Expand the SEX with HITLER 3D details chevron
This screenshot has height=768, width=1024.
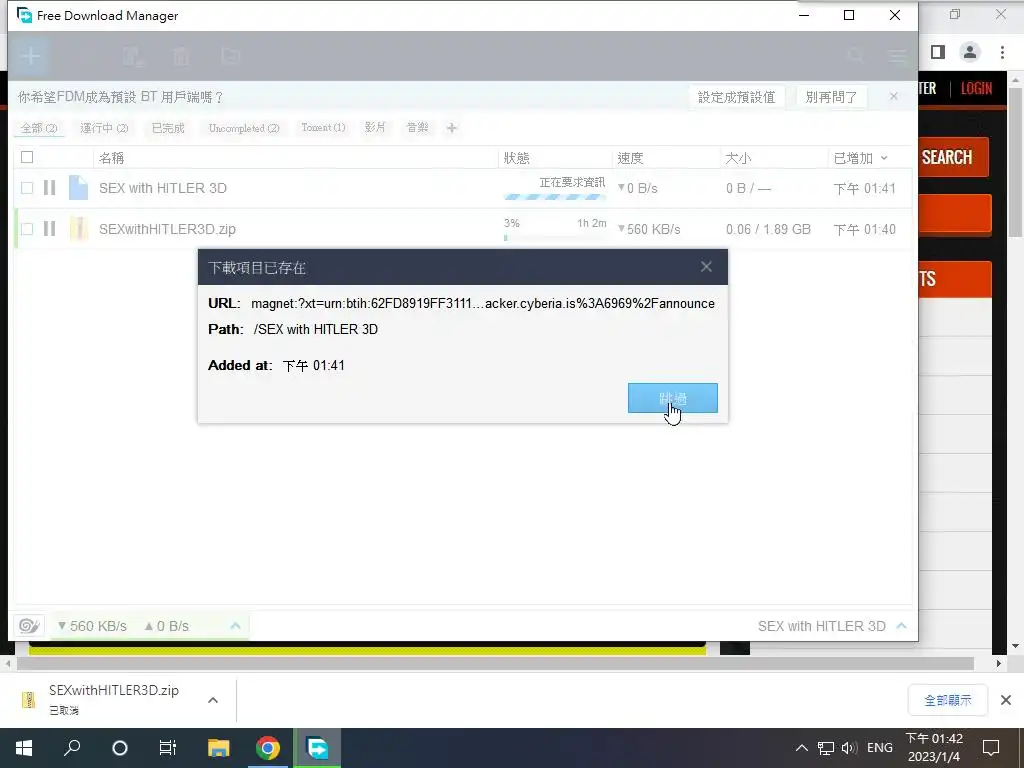(x=902, y=626)
